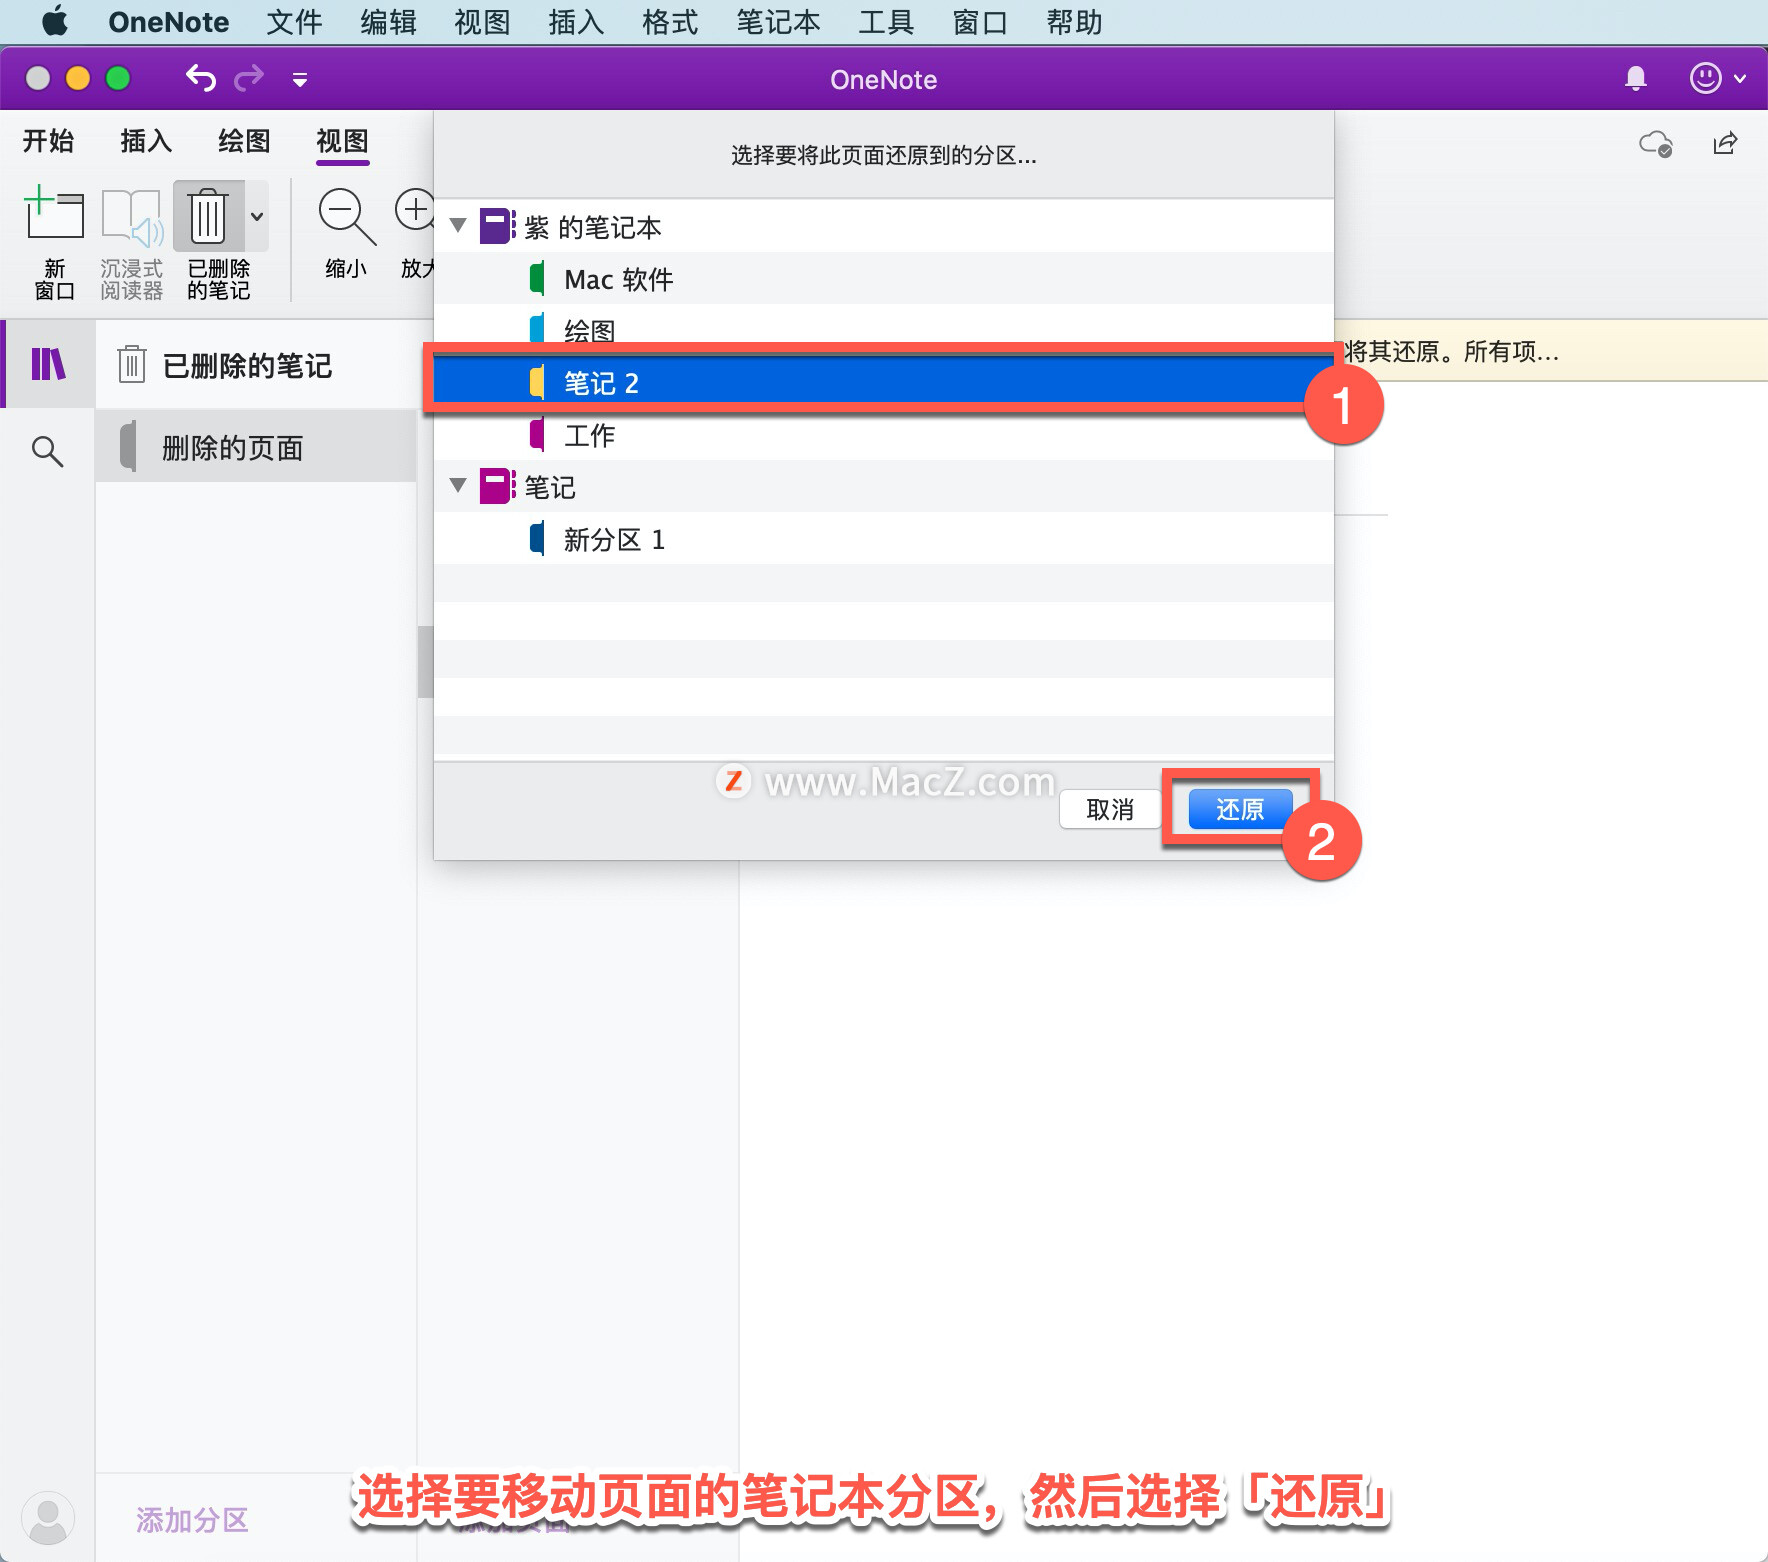Click the New Window (新窗口) icon
Viewport: 1768px width, 1562px height.
54,213
